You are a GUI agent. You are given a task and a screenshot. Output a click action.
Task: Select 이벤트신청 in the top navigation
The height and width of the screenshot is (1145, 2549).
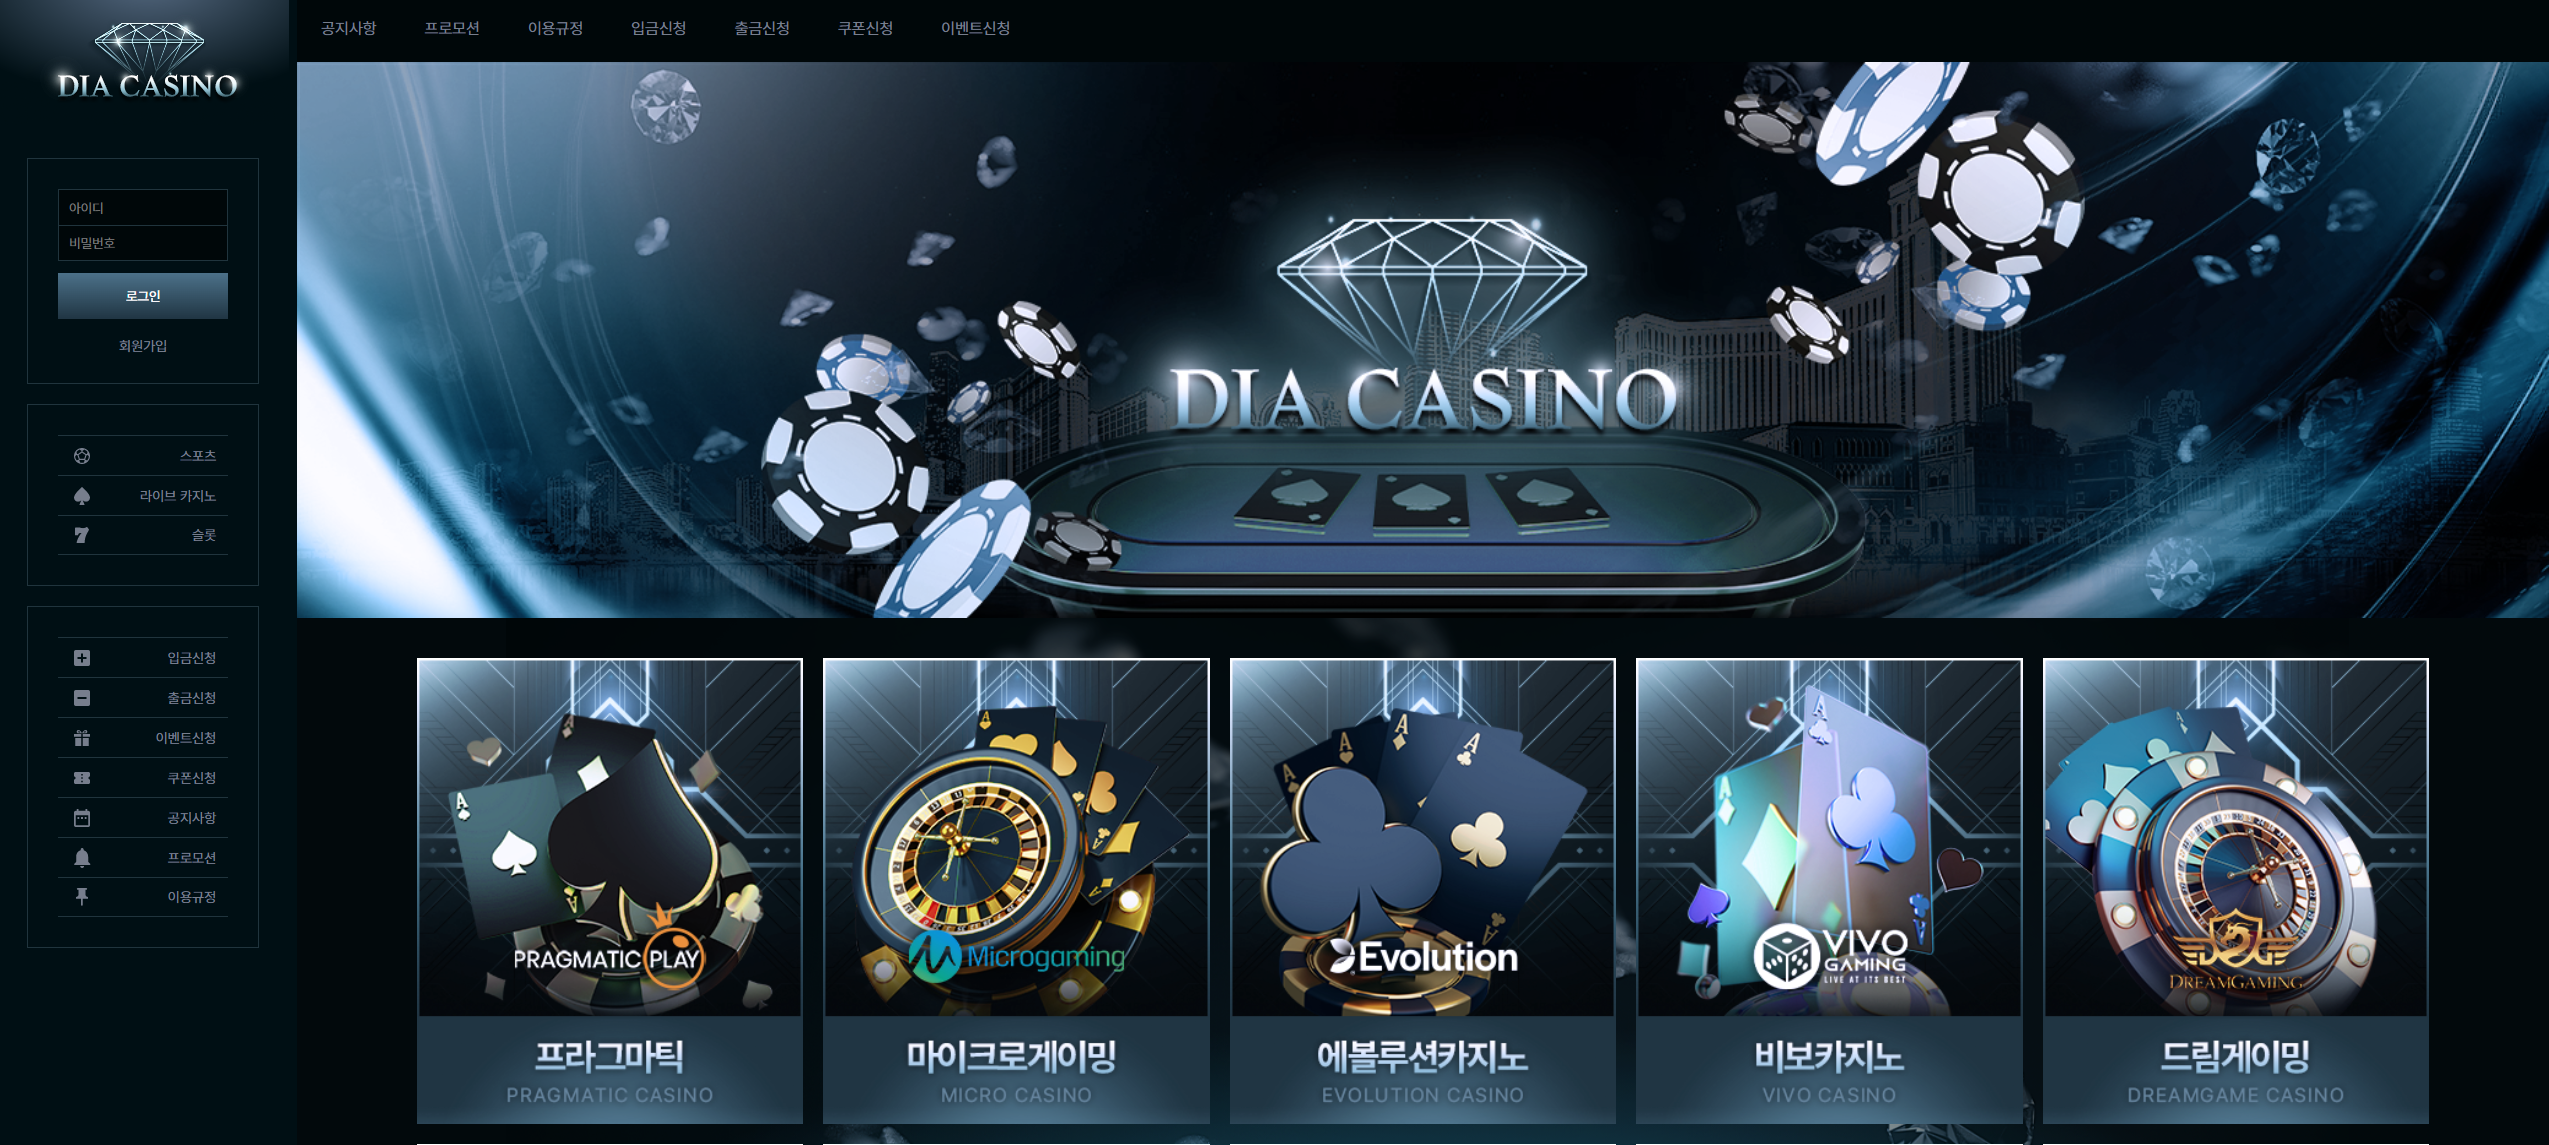pos(975,28)
